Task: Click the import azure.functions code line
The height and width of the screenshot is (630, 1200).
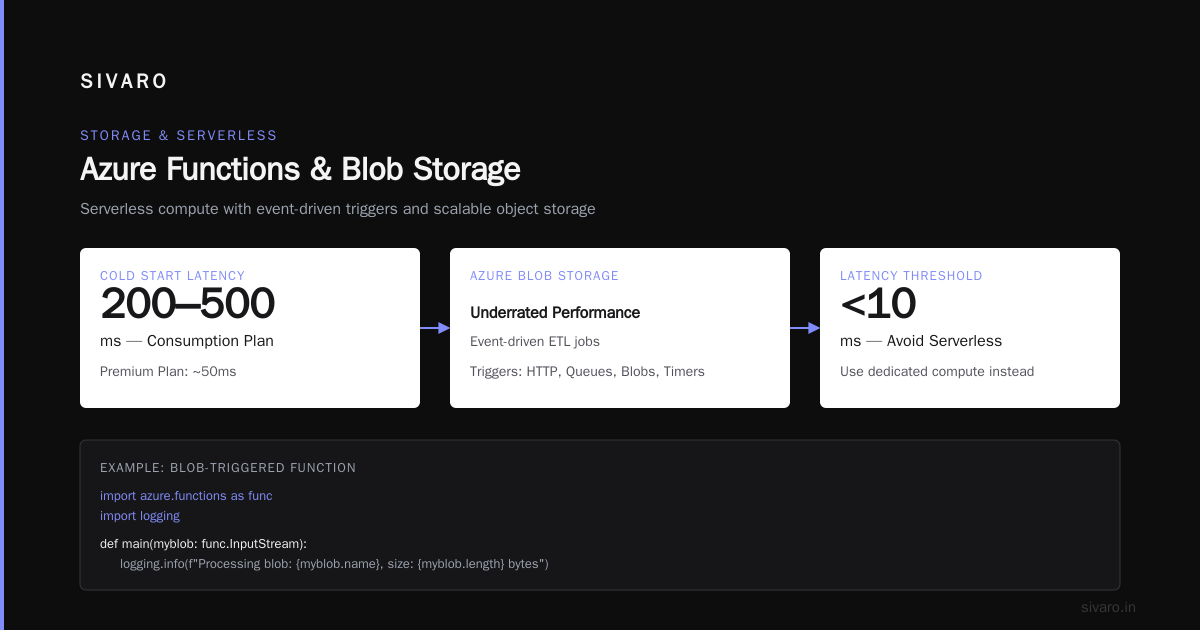Action: pyautogui.click(x=186, y=496)
